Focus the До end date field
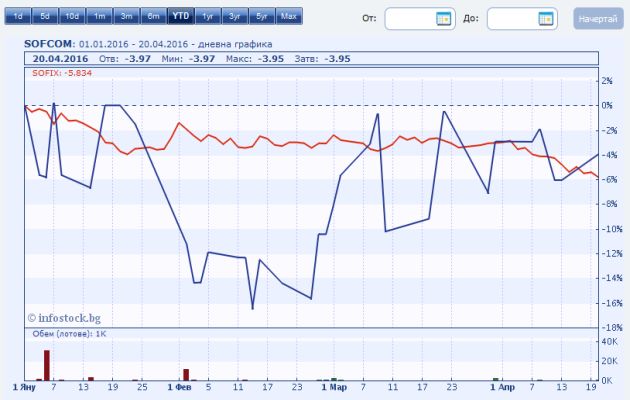This screenshot has height=400, width=630. coord(522,18)
